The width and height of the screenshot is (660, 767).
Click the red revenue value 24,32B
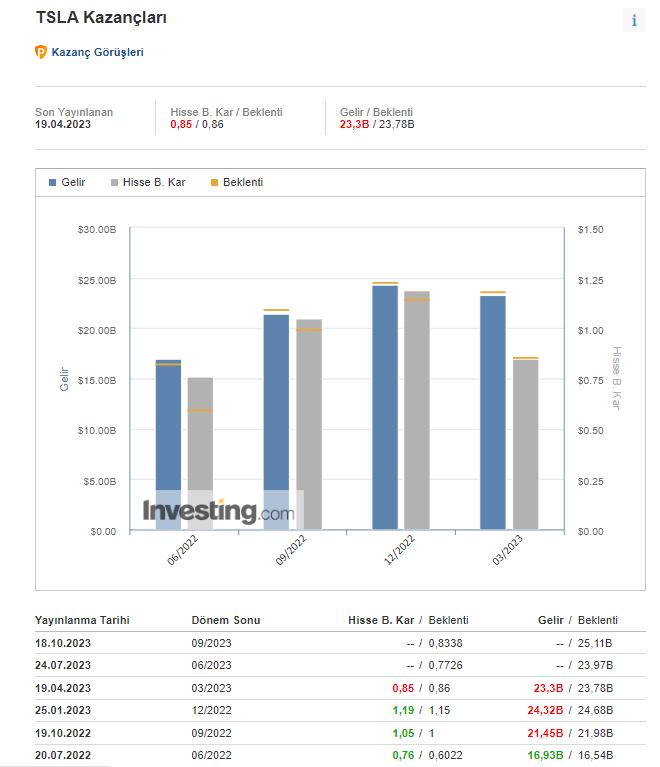tap(545, 710)
